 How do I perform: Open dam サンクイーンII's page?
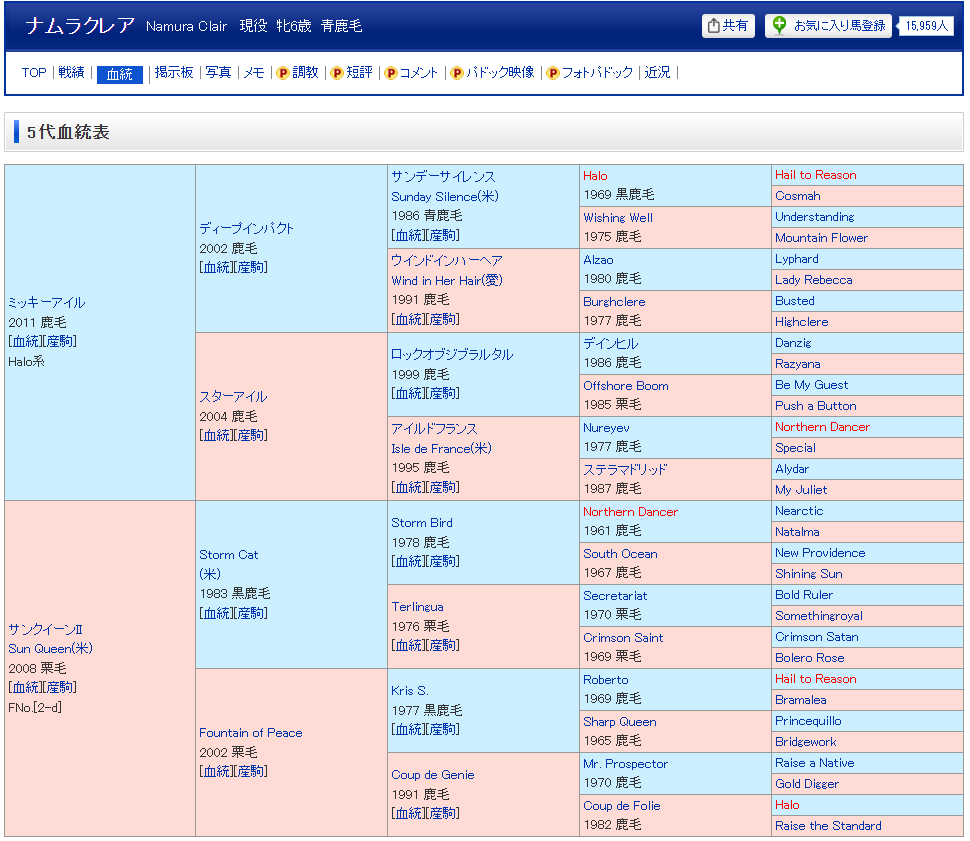click(x=45, y=629)
